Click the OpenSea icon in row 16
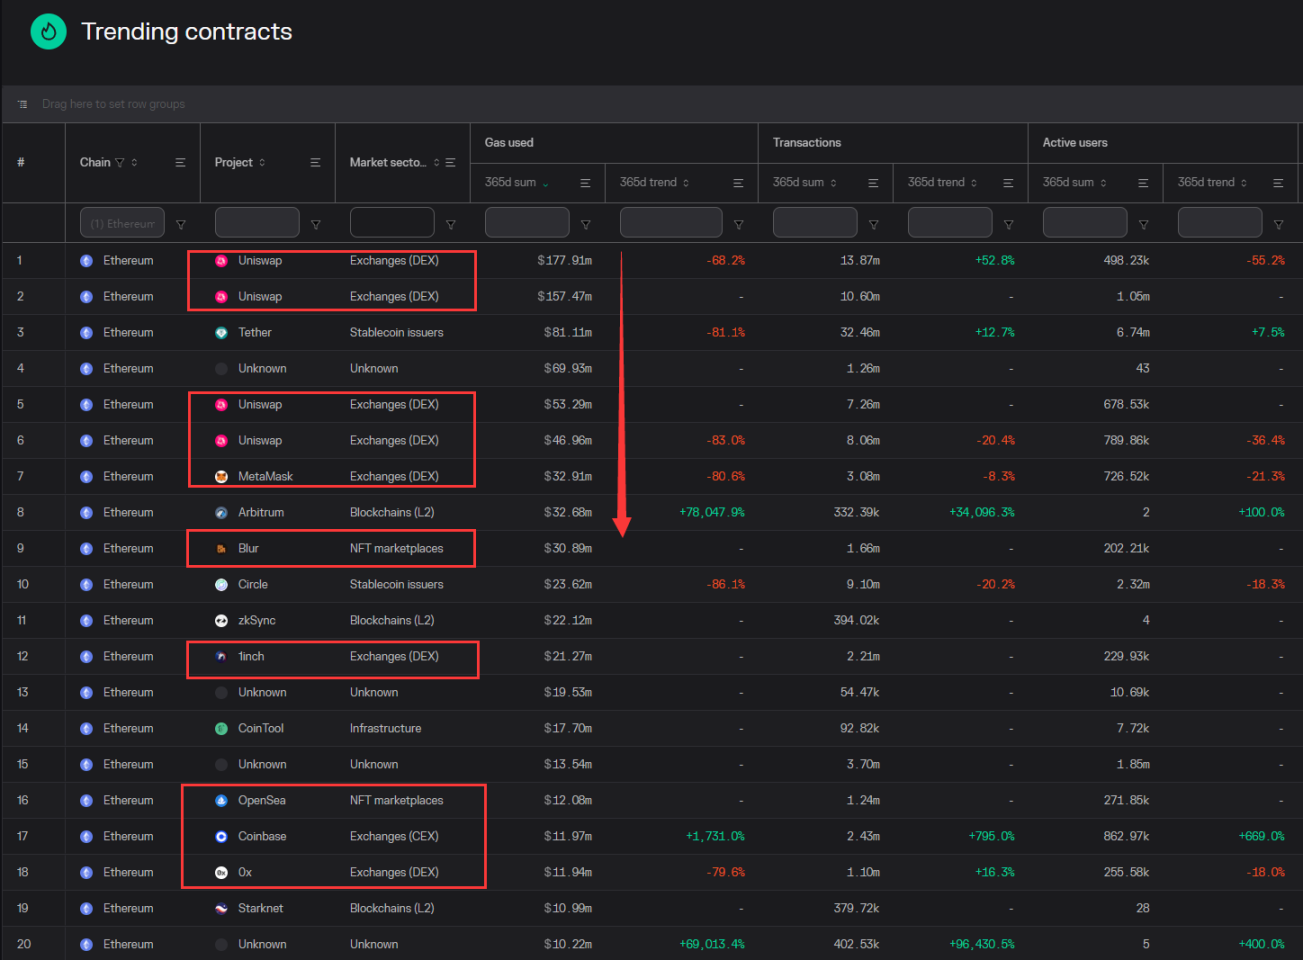Image resolution: width=1303 pixels, height=960 pixels. click(221, 801)
